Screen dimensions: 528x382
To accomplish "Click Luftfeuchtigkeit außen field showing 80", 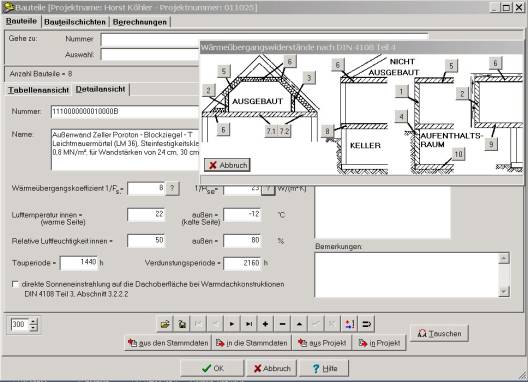I will click(x=242, y=241).
